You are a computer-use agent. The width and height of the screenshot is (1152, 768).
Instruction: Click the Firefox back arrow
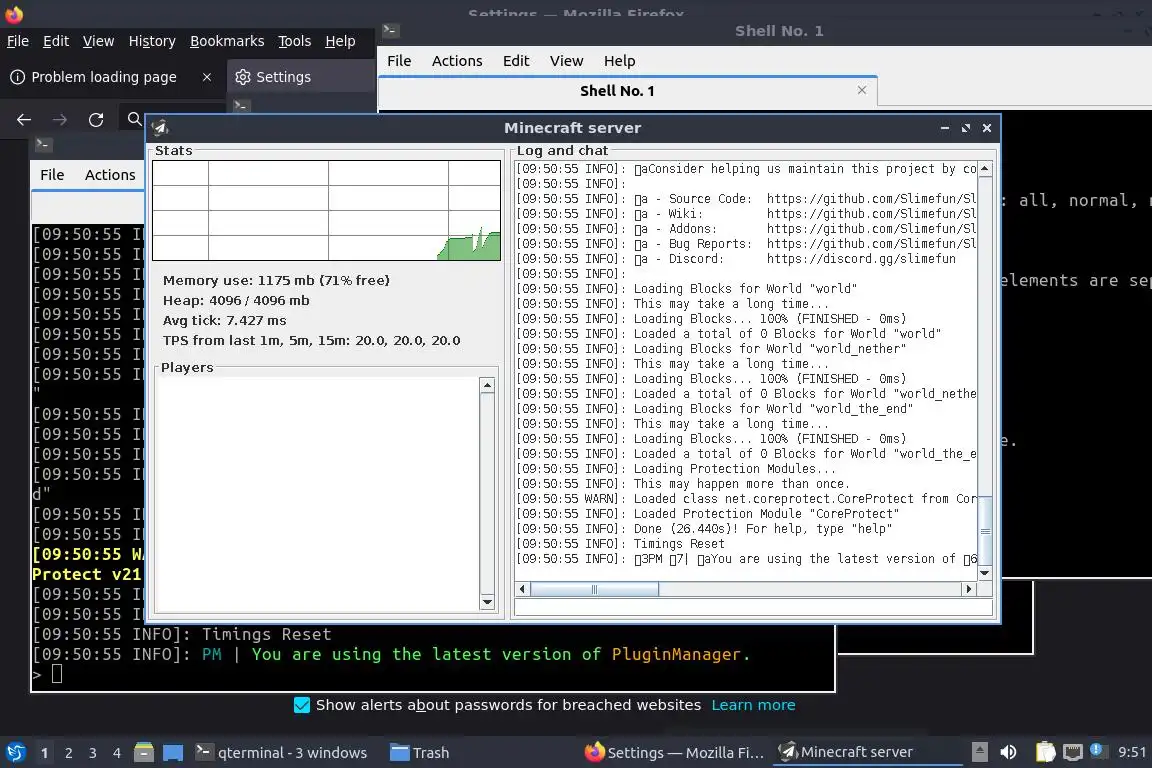[x=24, y=120]
